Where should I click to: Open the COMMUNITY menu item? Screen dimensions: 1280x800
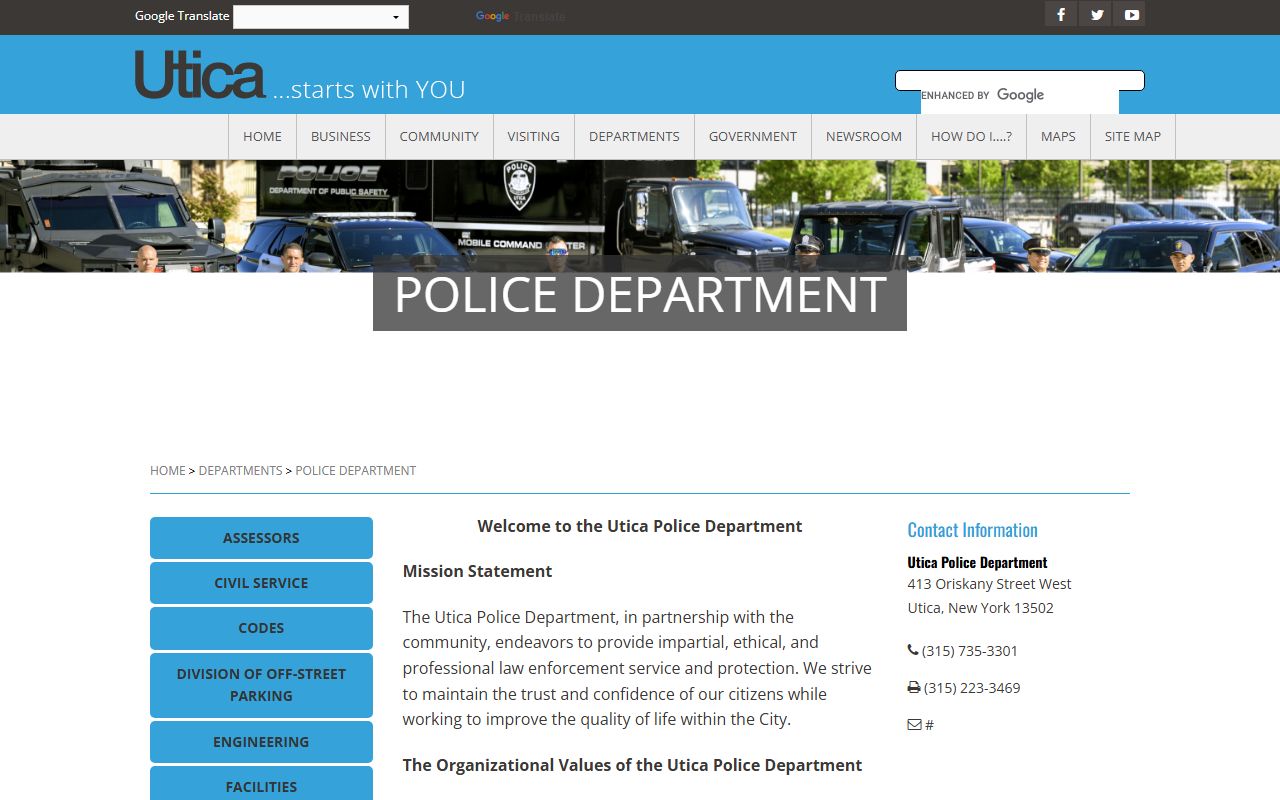pyautogui.click(x=439, y=137)
